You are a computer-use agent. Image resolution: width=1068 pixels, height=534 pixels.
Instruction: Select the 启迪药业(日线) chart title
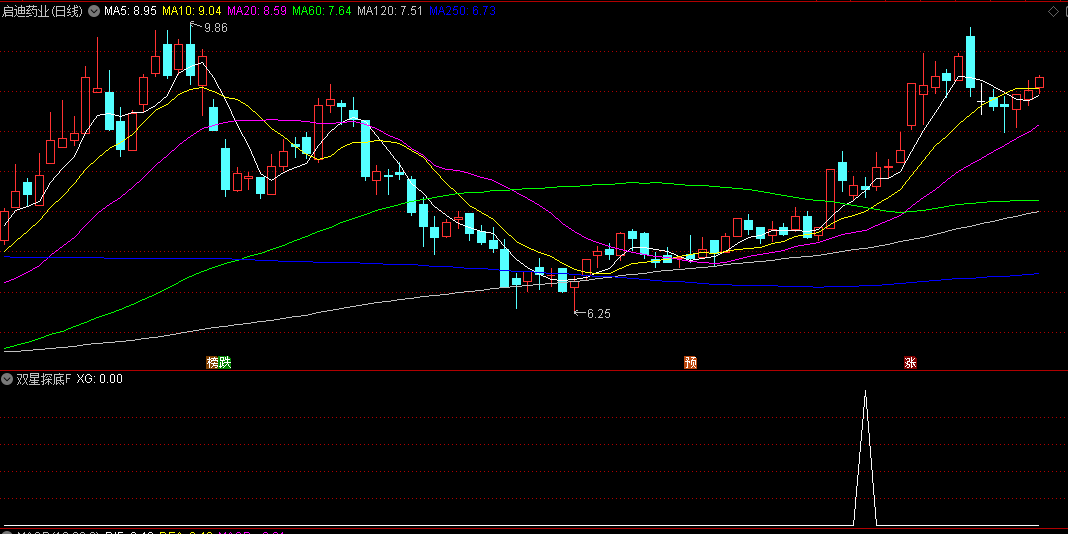(42, 11)
